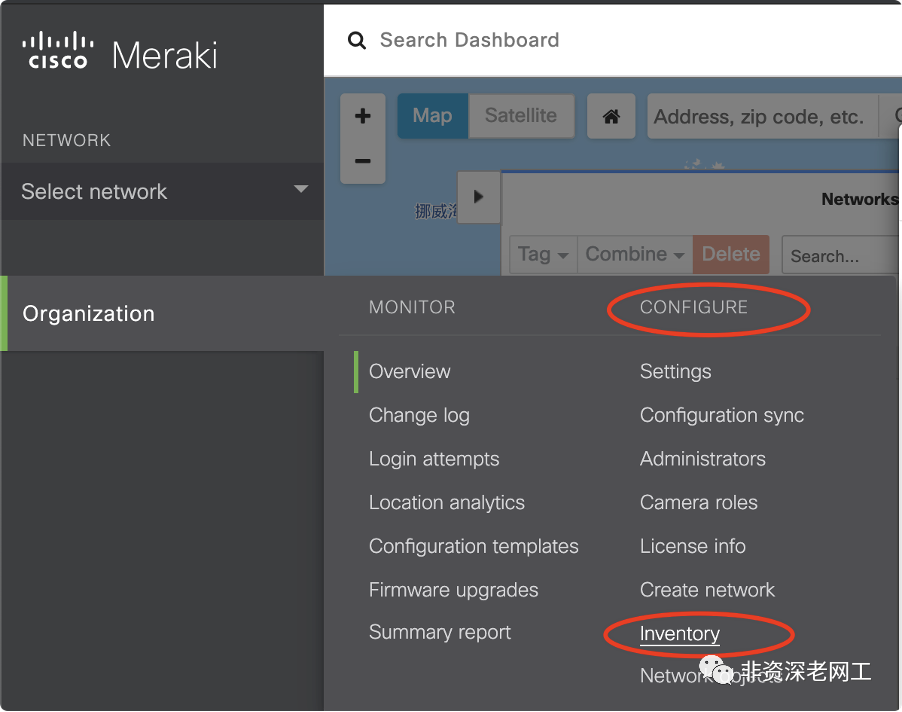Image resolution: width=902 pixels, height=712 pixels.
Task: Expand panel with the right arrow icon
Action: click(x=478, y=197)
